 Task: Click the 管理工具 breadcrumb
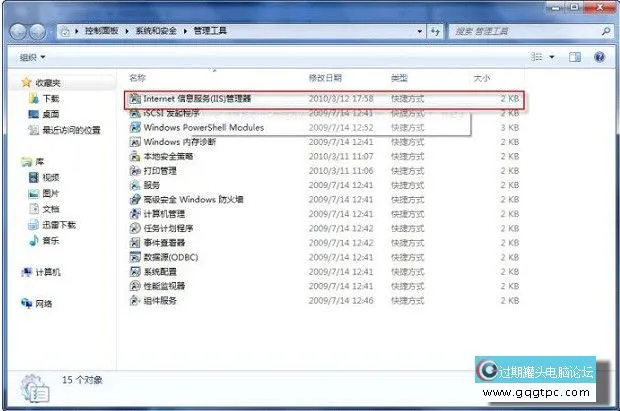(210, 31)
